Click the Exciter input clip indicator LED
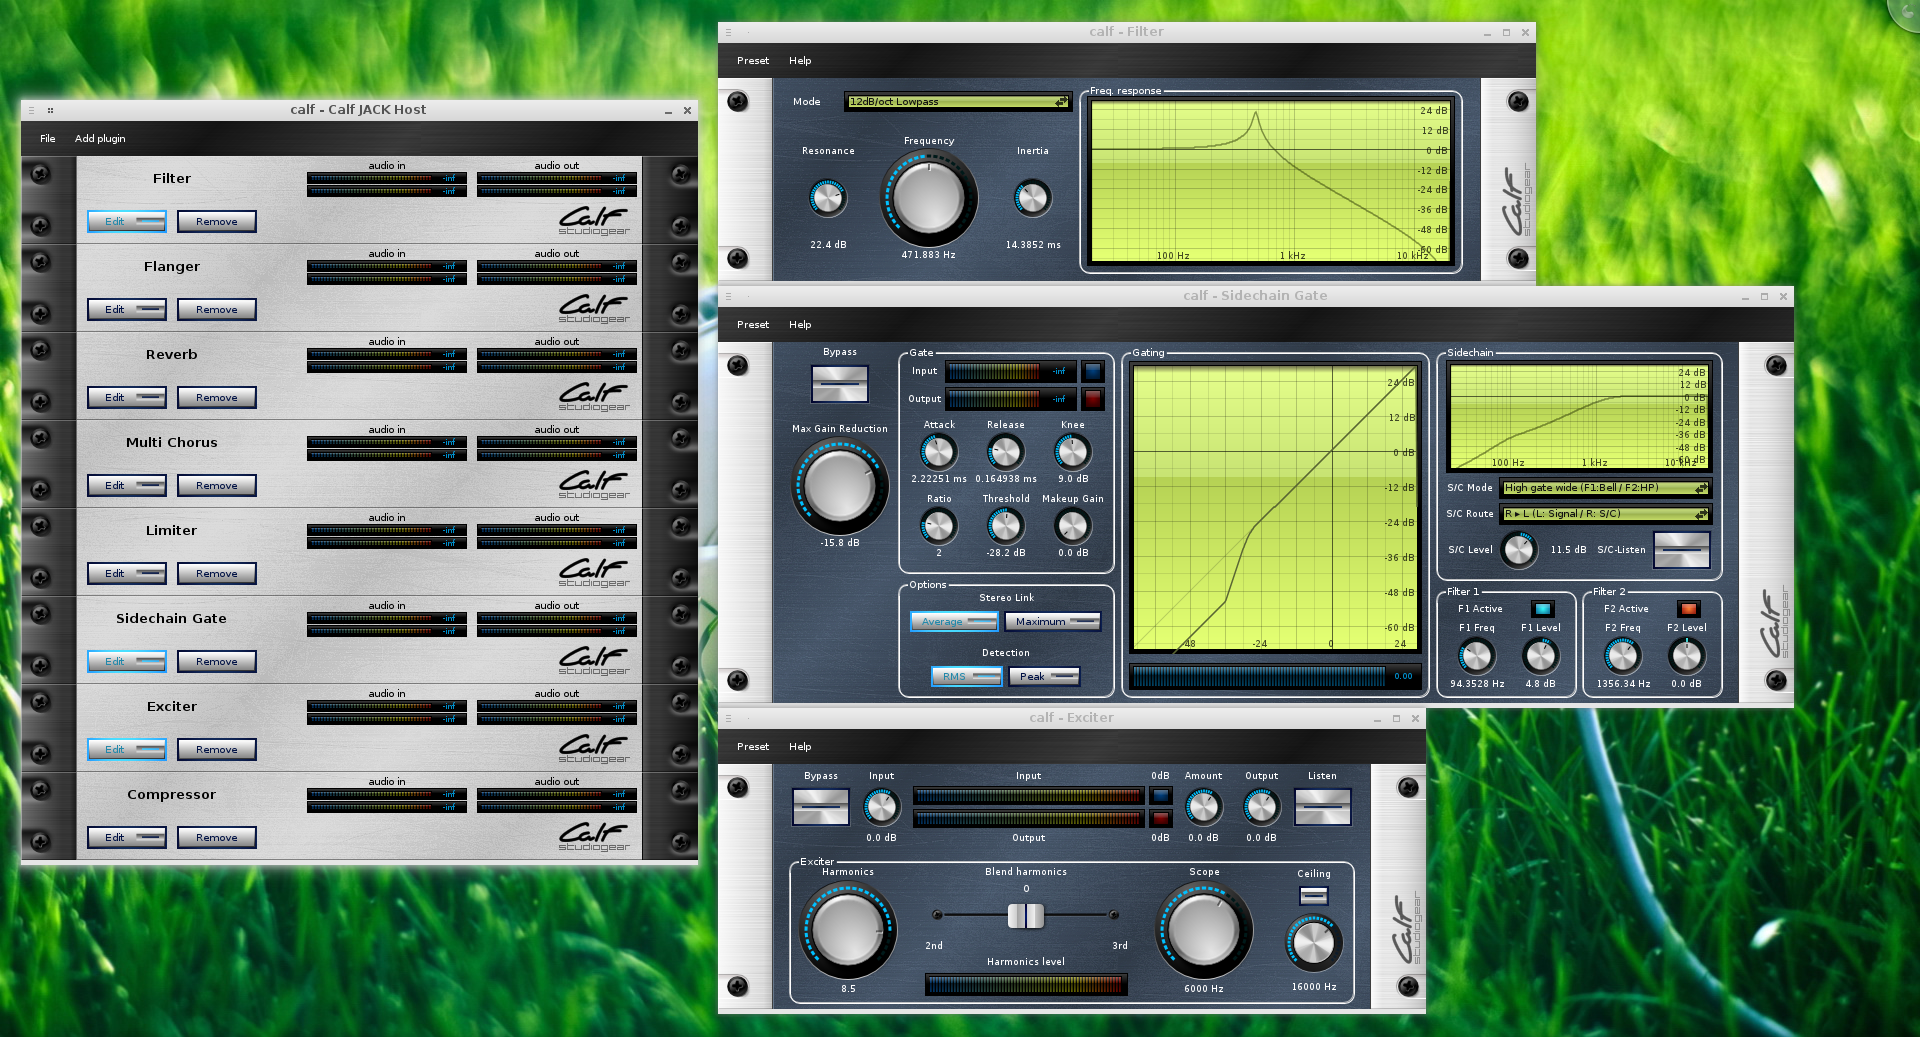The image size is (1920, 1037). [1160, 796]
